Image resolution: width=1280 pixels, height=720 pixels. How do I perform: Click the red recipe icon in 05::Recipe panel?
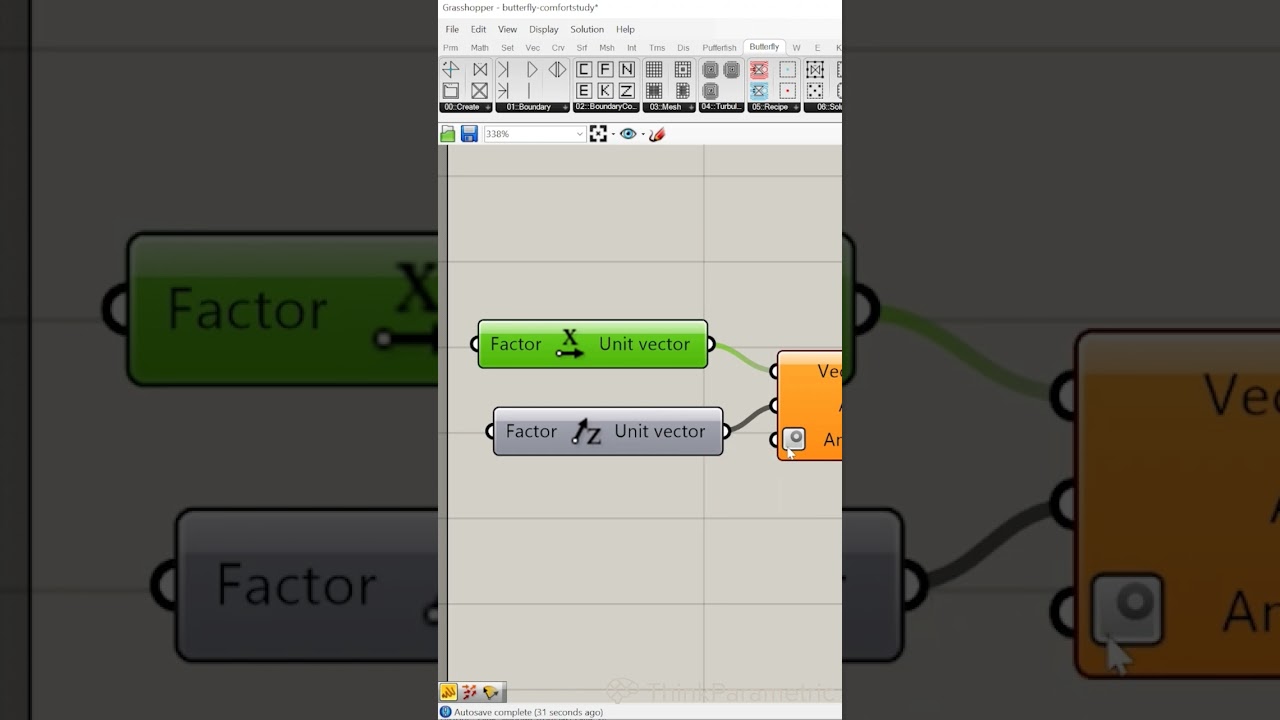point(759,69)
